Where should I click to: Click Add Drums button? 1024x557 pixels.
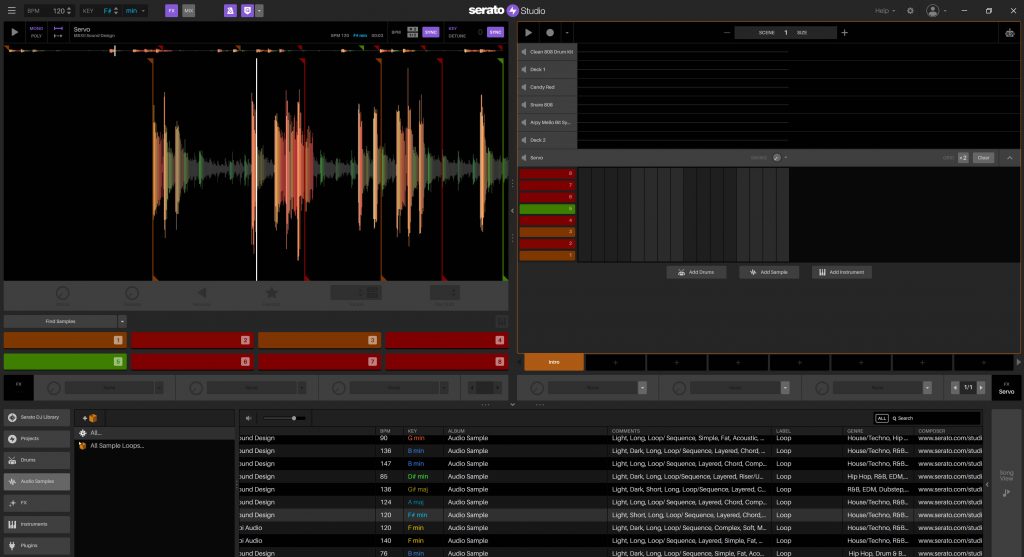[x=696, y=272]
